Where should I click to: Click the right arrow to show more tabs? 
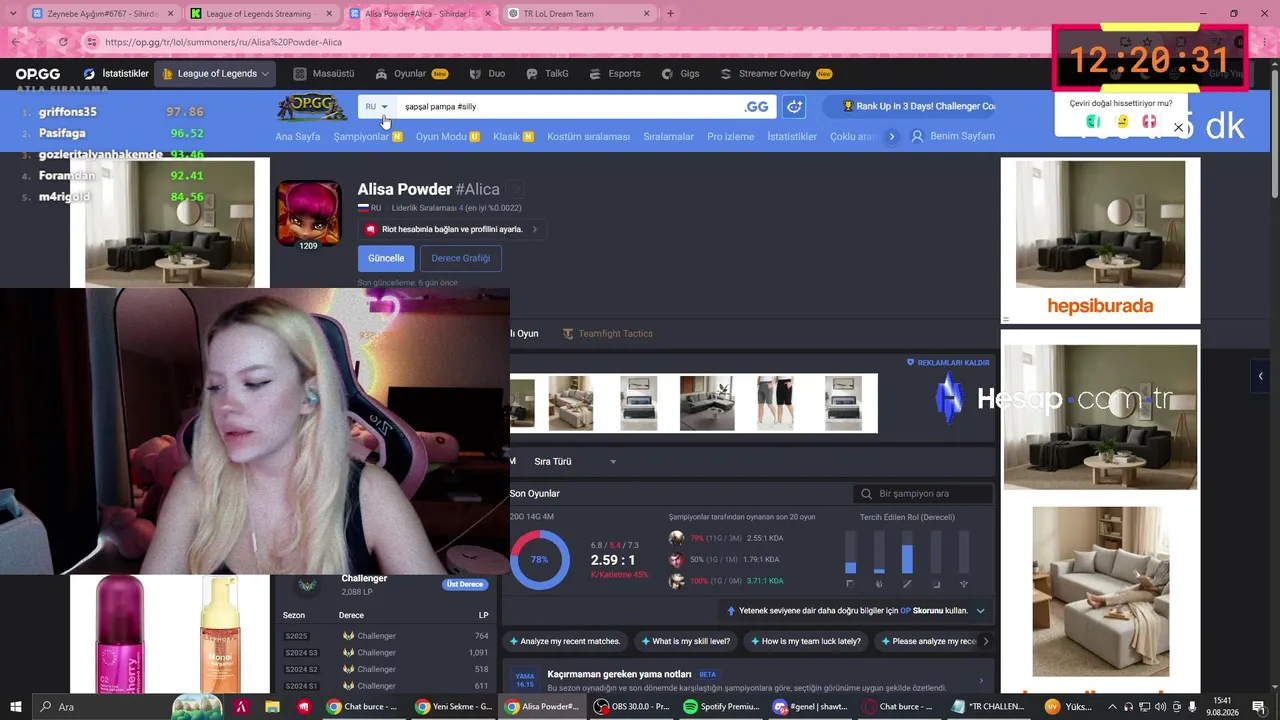[891, 137]
